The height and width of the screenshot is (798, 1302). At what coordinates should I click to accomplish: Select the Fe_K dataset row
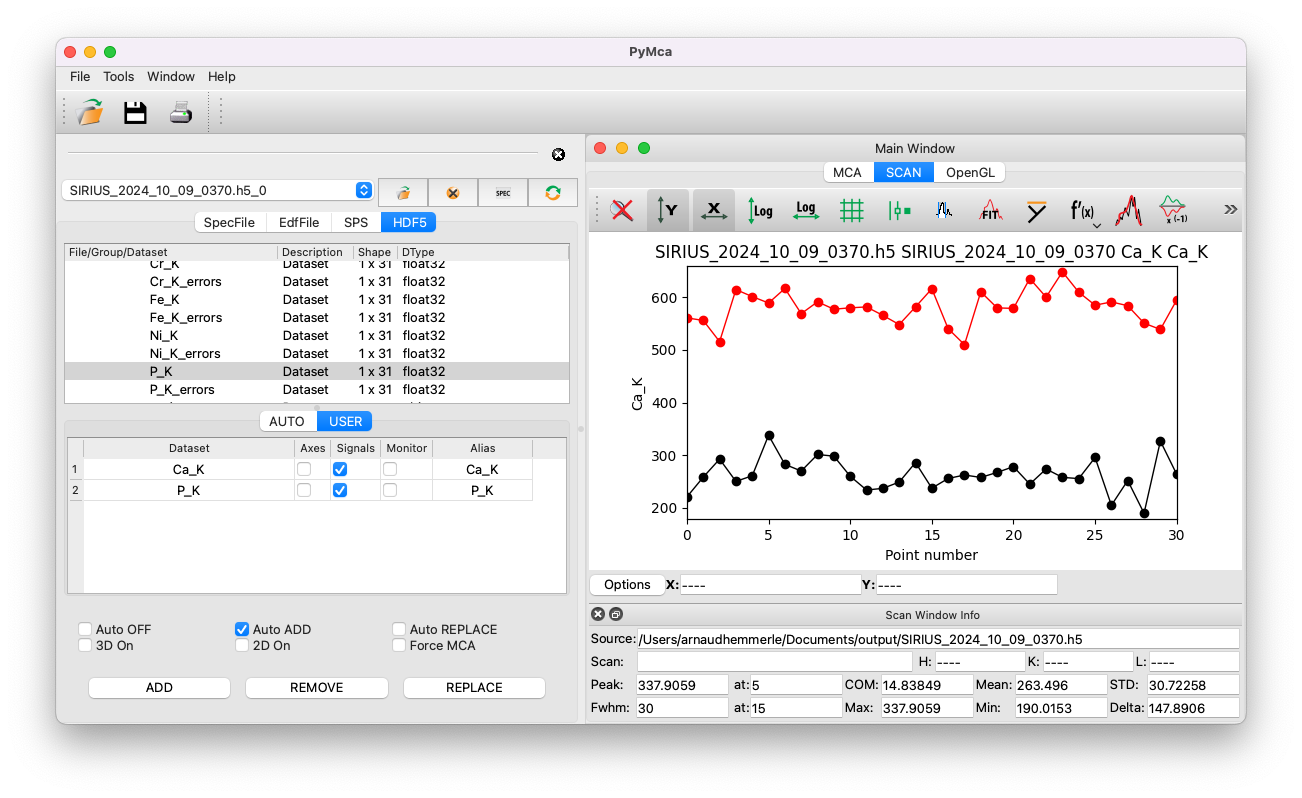click(x=317, y=299)
